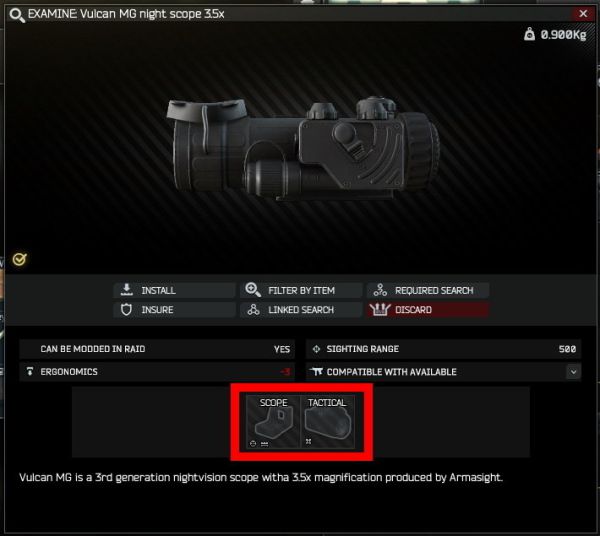
Task: Click the Linked Search nodes icon
Action: [253, 309]
